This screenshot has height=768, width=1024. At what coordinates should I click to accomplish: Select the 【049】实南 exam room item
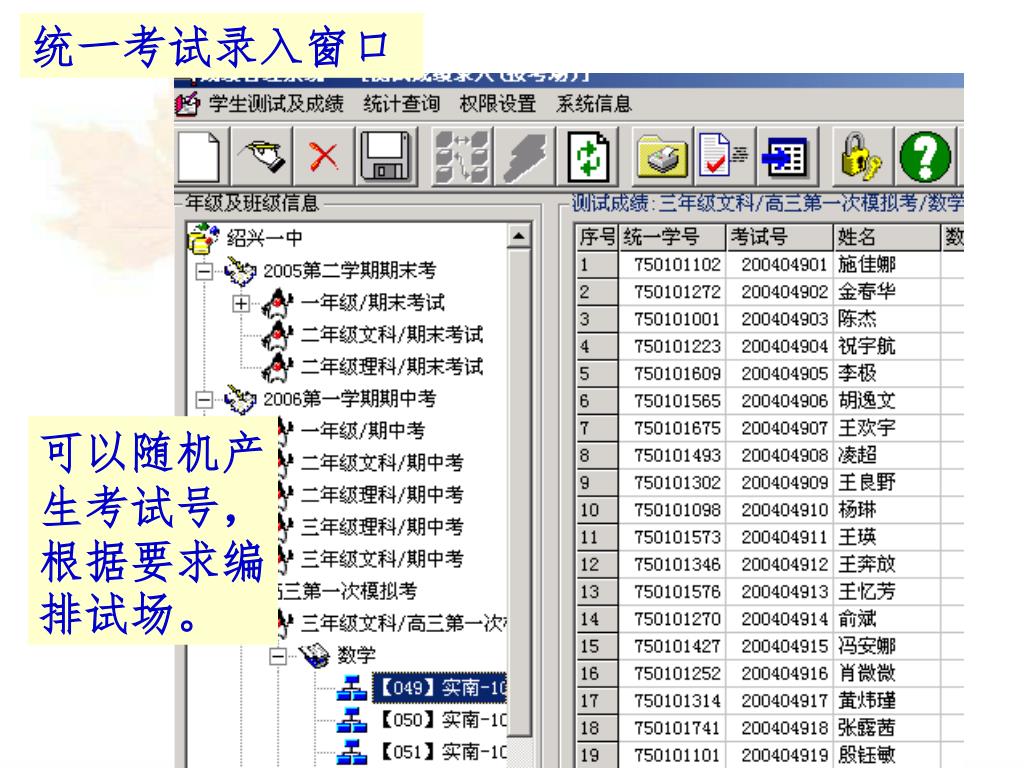click(x=440, y=688)
